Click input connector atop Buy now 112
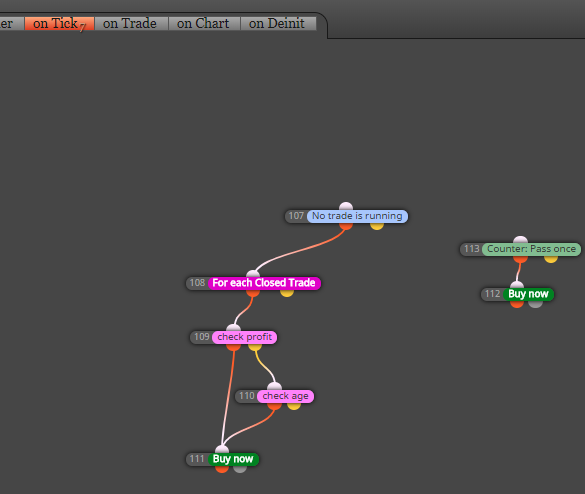585x494 pixels. (x=517, y=285)
